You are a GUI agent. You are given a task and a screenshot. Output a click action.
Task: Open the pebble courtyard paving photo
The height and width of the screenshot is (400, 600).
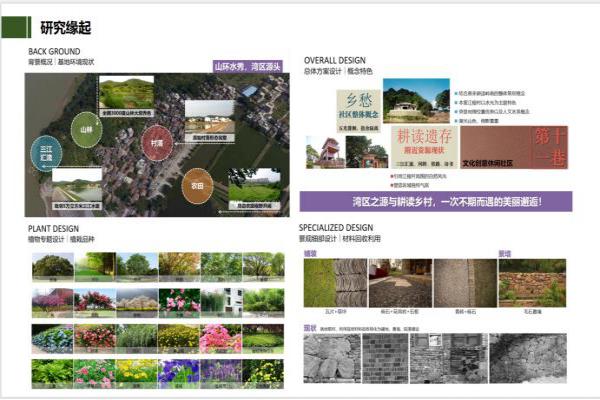(400, 283)
